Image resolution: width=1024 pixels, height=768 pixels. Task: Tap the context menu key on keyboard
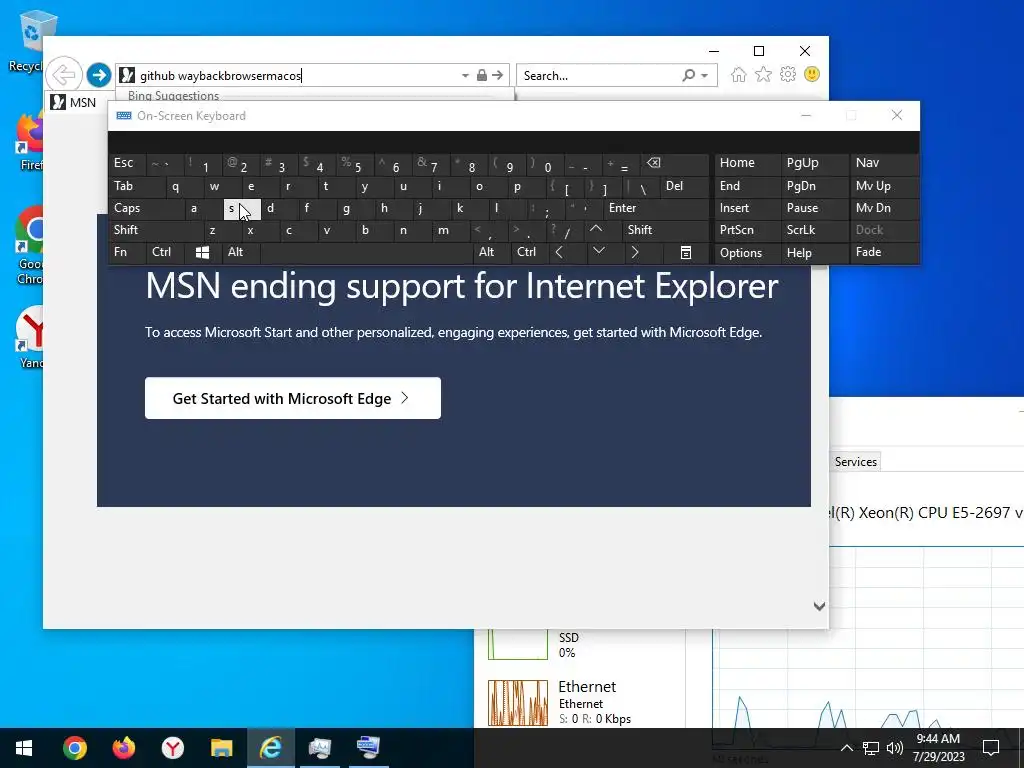[686, 252]
